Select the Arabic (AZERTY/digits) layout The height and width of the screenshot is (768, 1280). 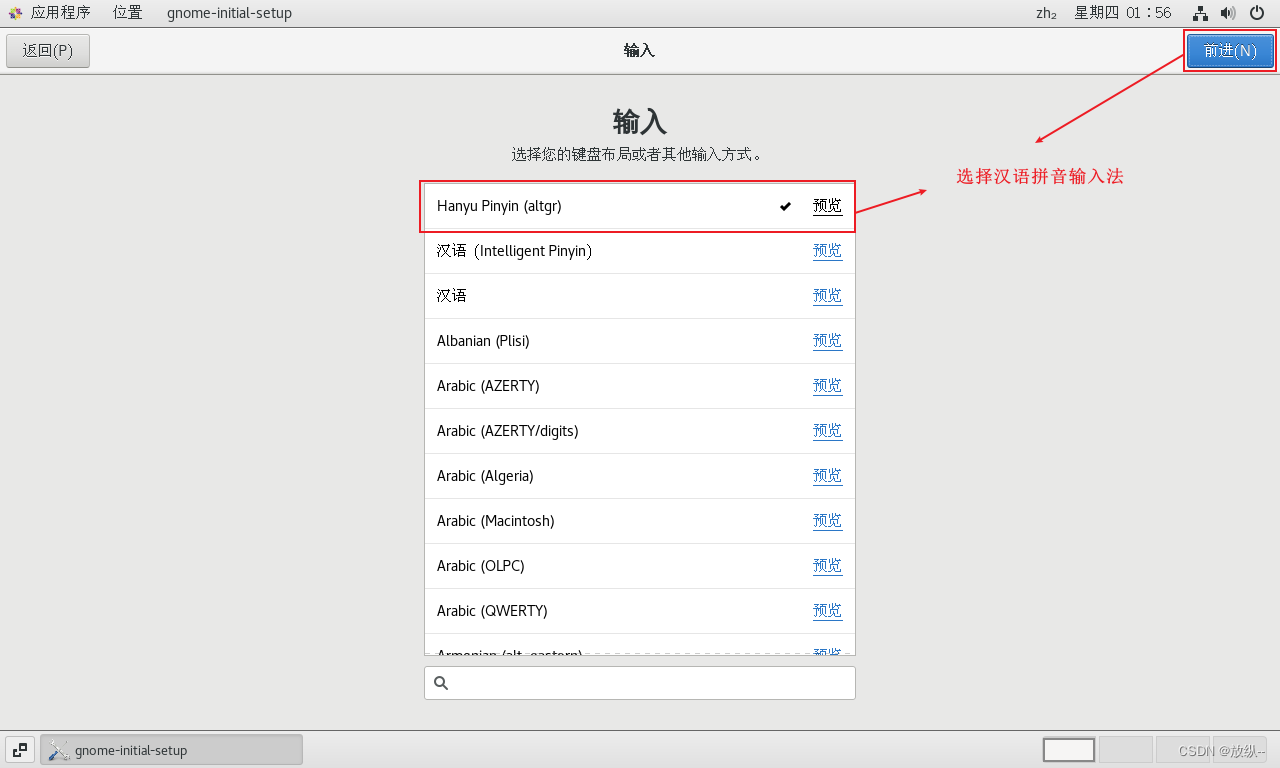(x=640, y=431)
